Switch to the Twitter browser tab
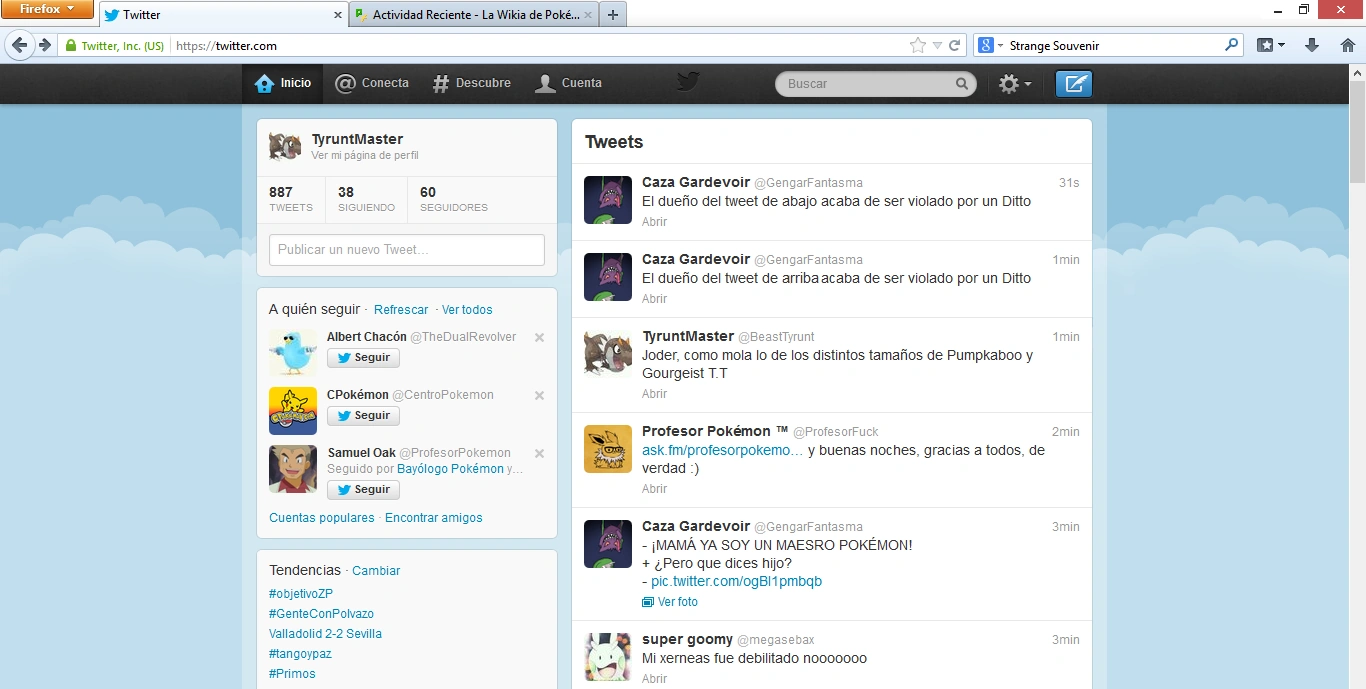The height and width of the screenshot is (689, 1366). (x=224, y=15)
